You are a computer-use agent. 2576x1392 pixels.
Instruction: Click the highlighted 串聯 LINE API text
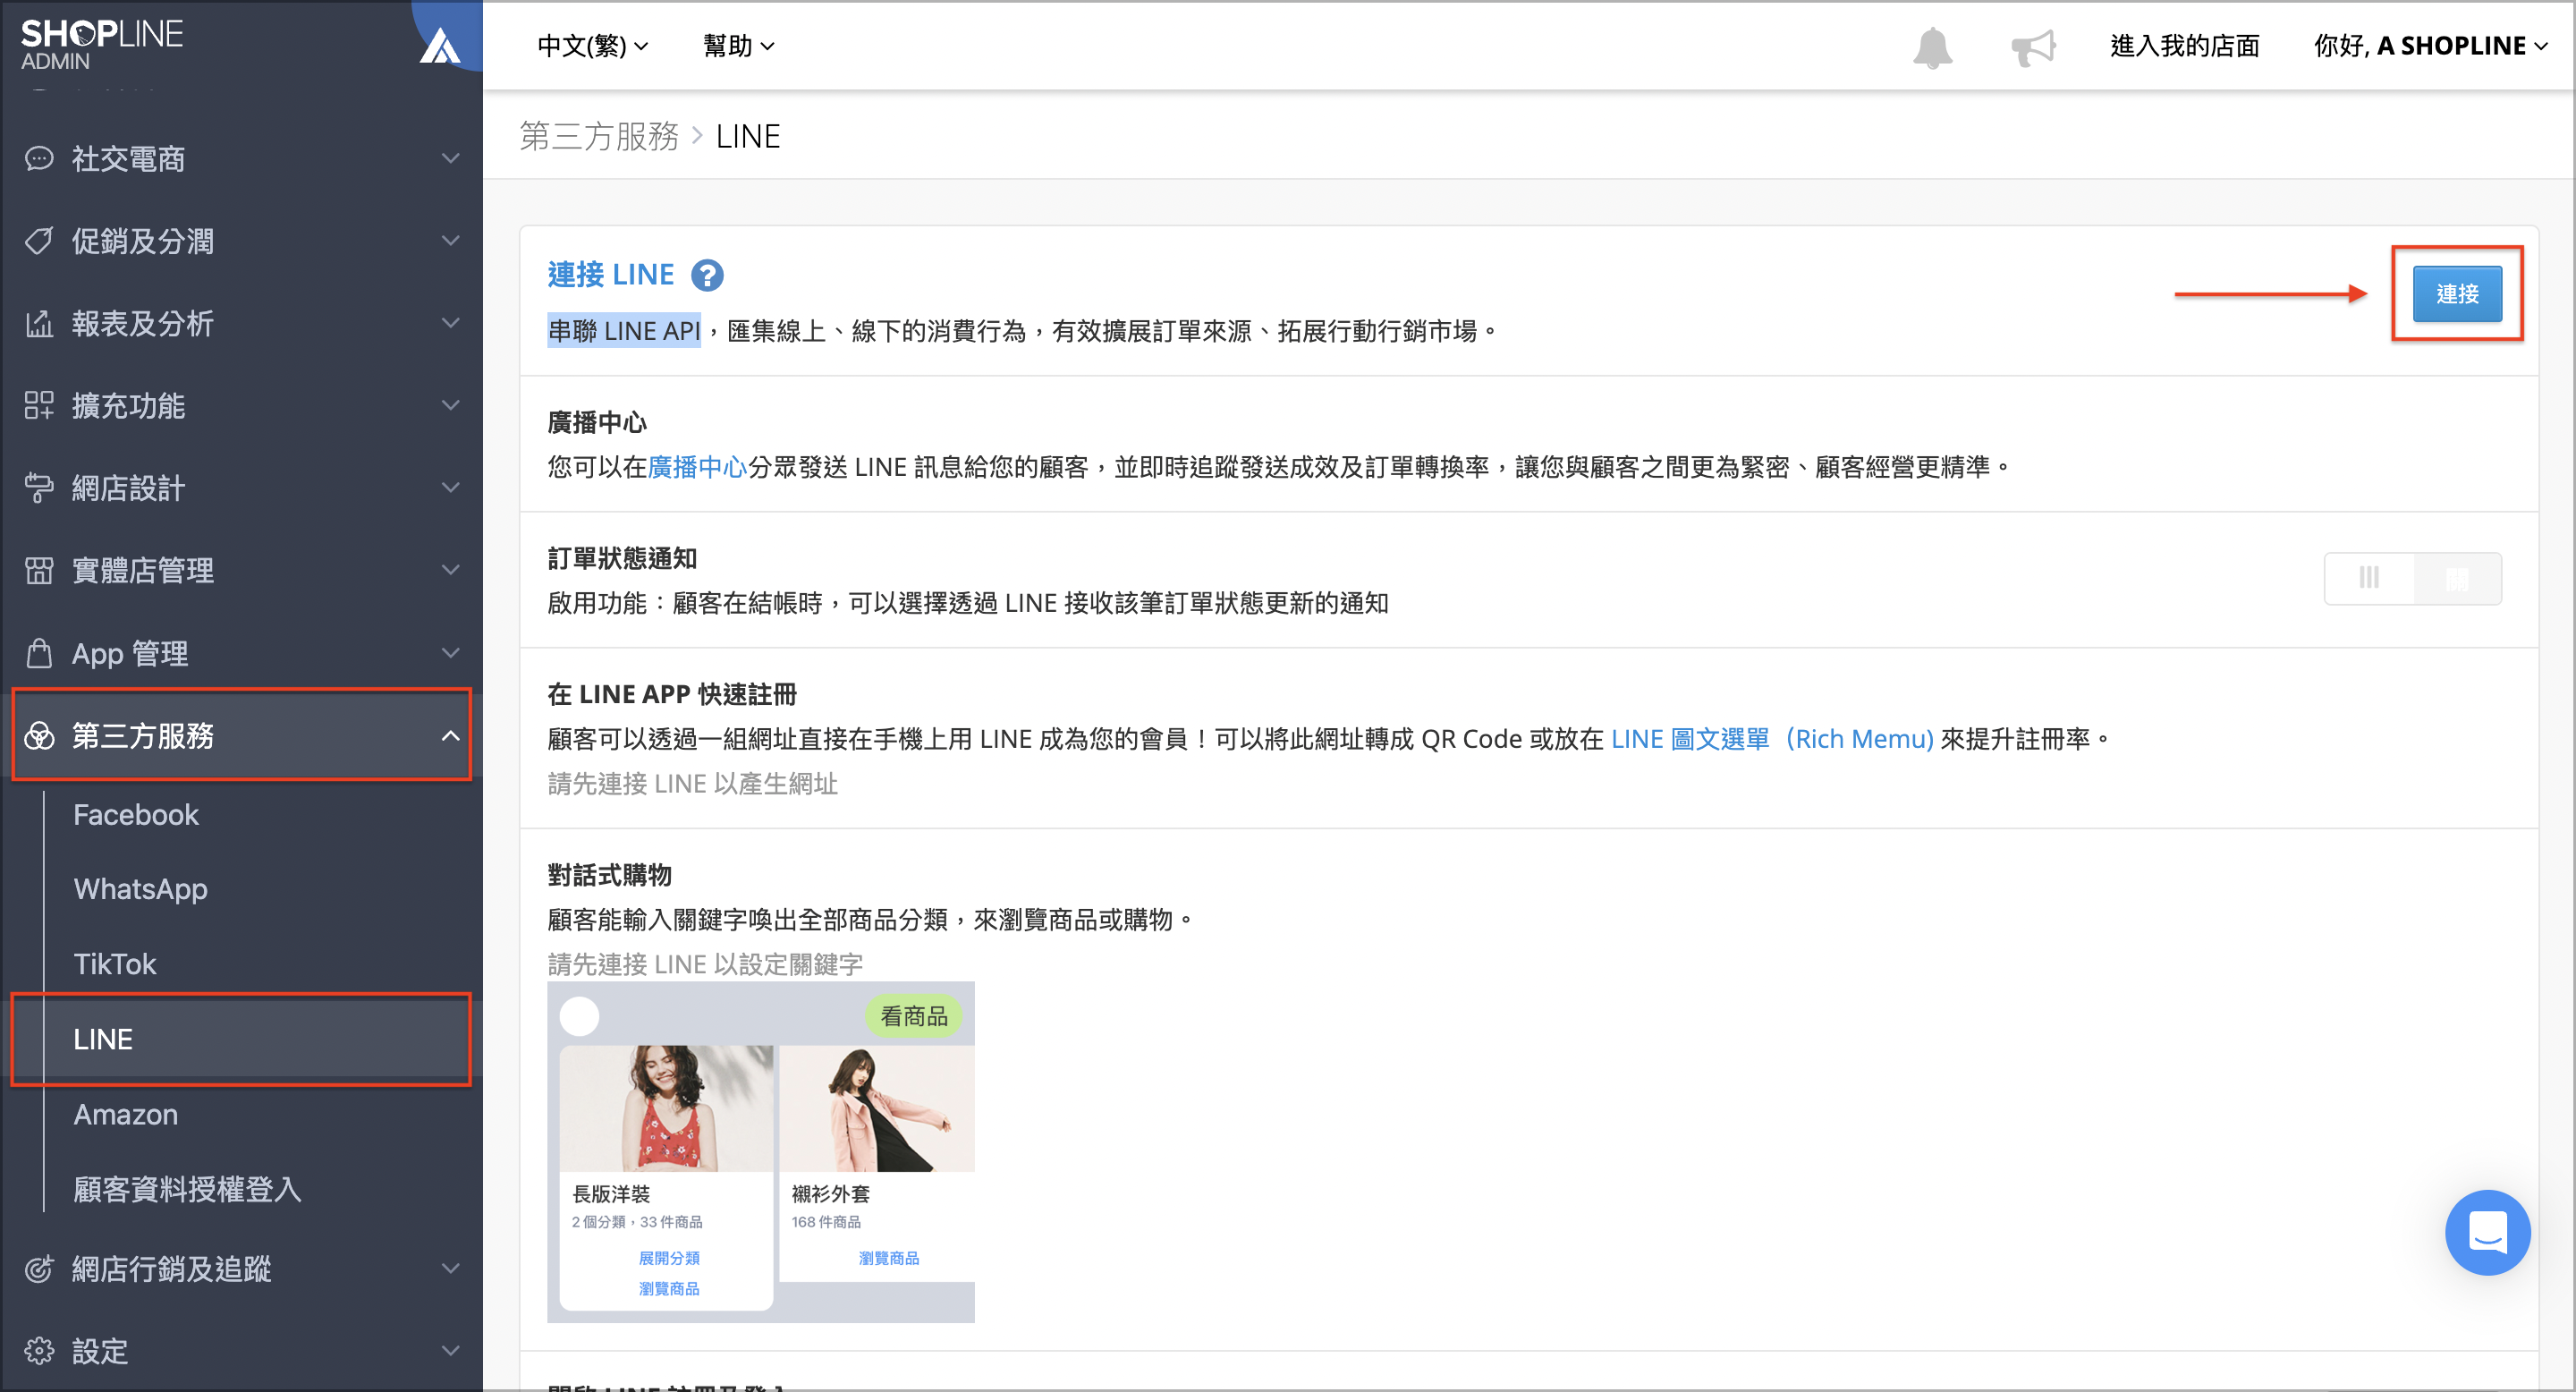point(624,331)
